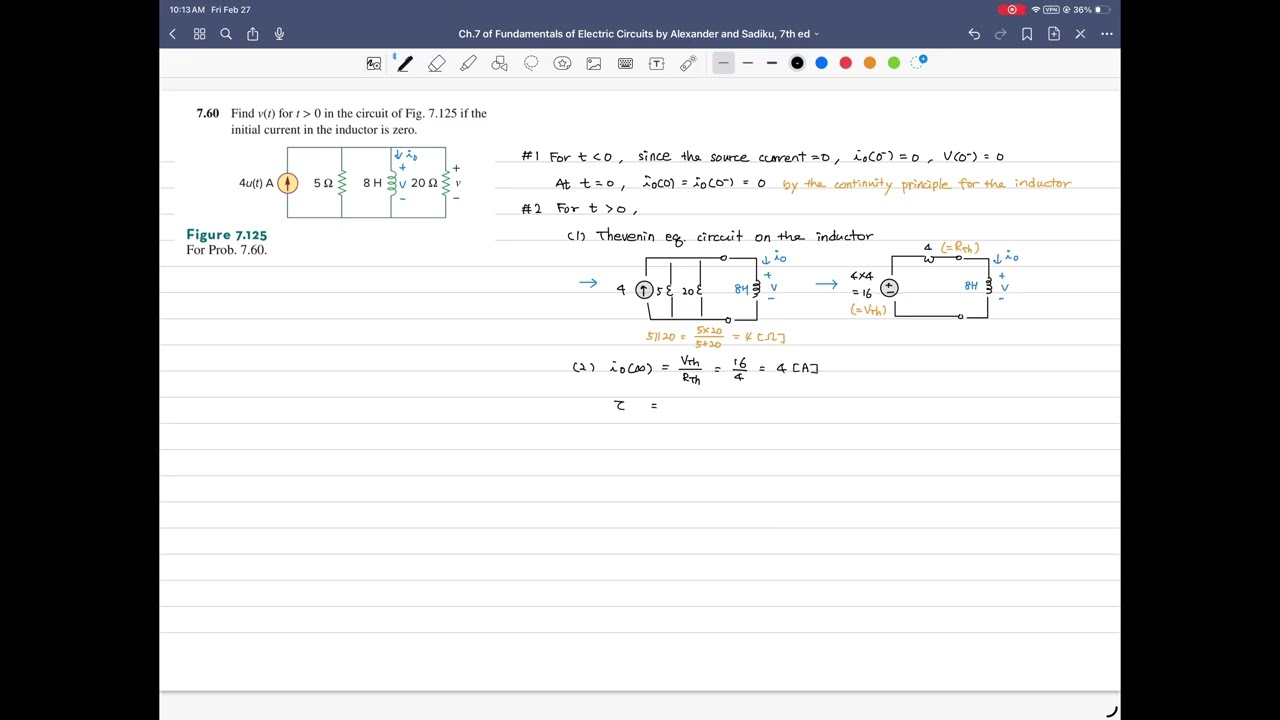Open the more options ellipsis menu
1280x720 pixels.
tap(1107, 34)
